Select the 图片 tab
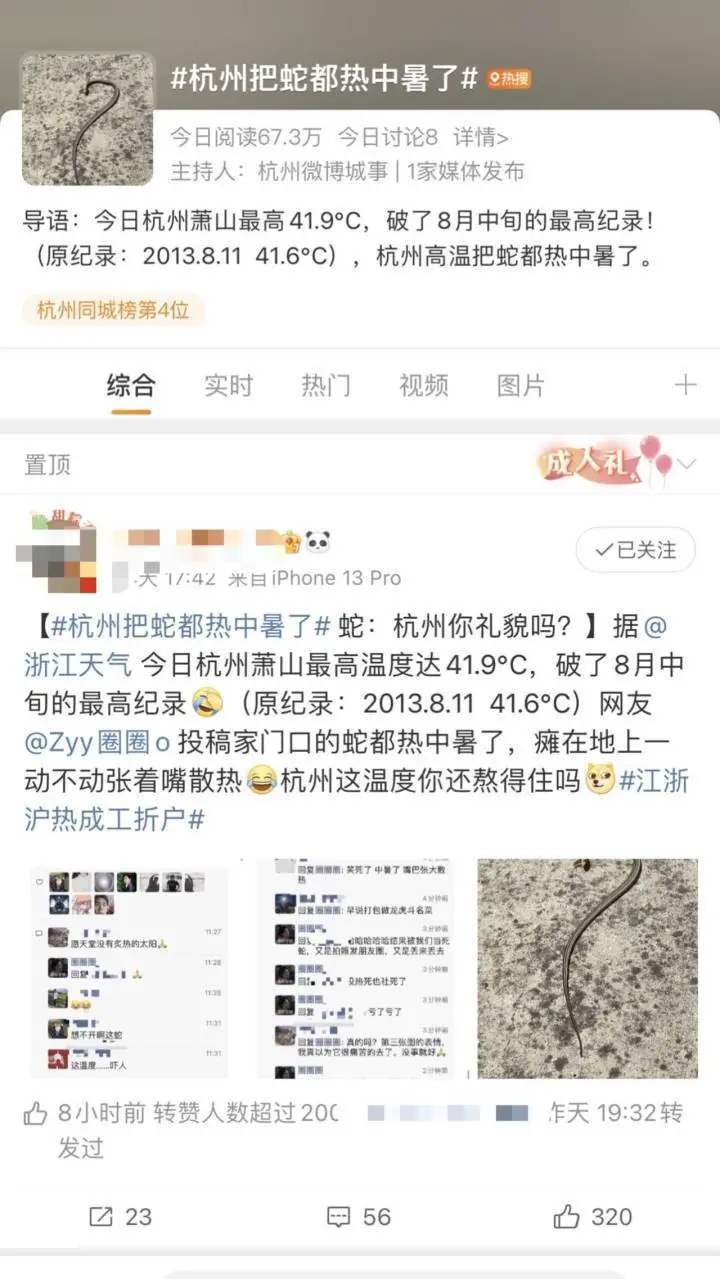The height and width of the screenshot is (1279, 720). 521,385
